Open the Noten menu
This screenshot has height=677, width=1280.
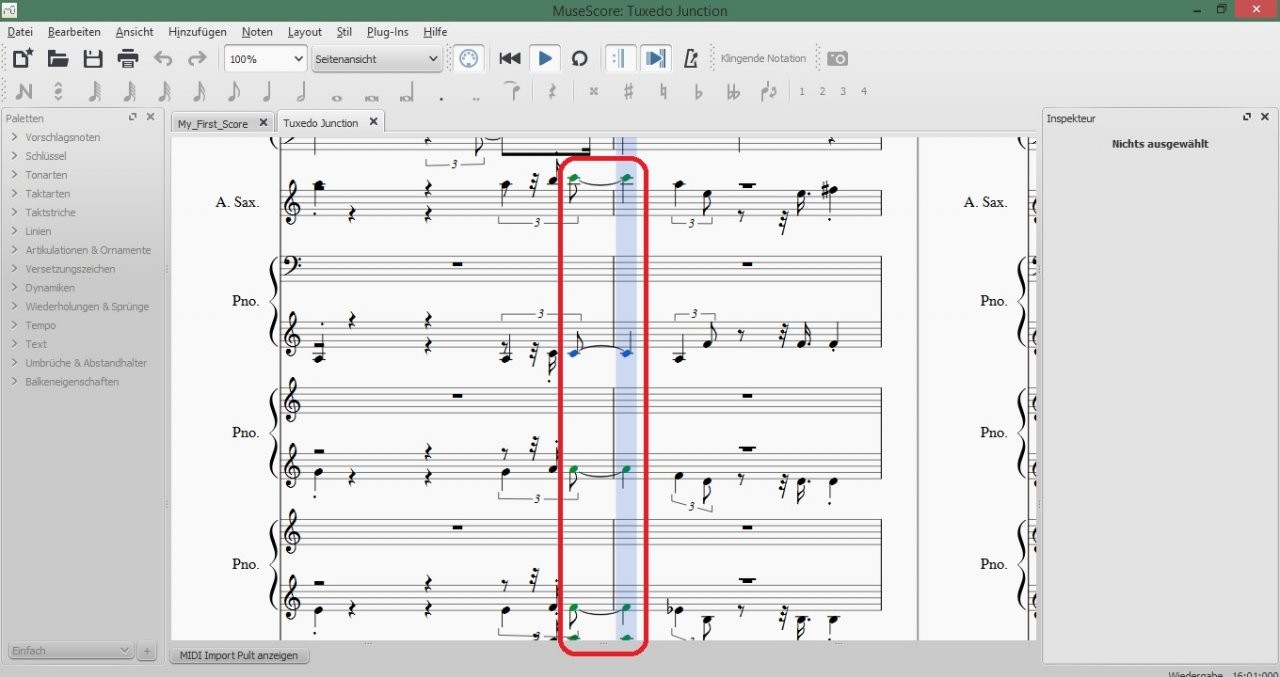(x=257, y=32)
